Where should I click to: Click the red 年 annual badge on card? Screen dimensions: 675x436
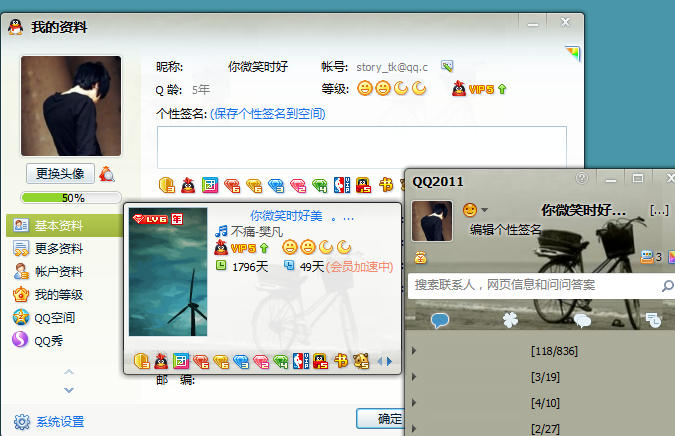click(177, 219)
